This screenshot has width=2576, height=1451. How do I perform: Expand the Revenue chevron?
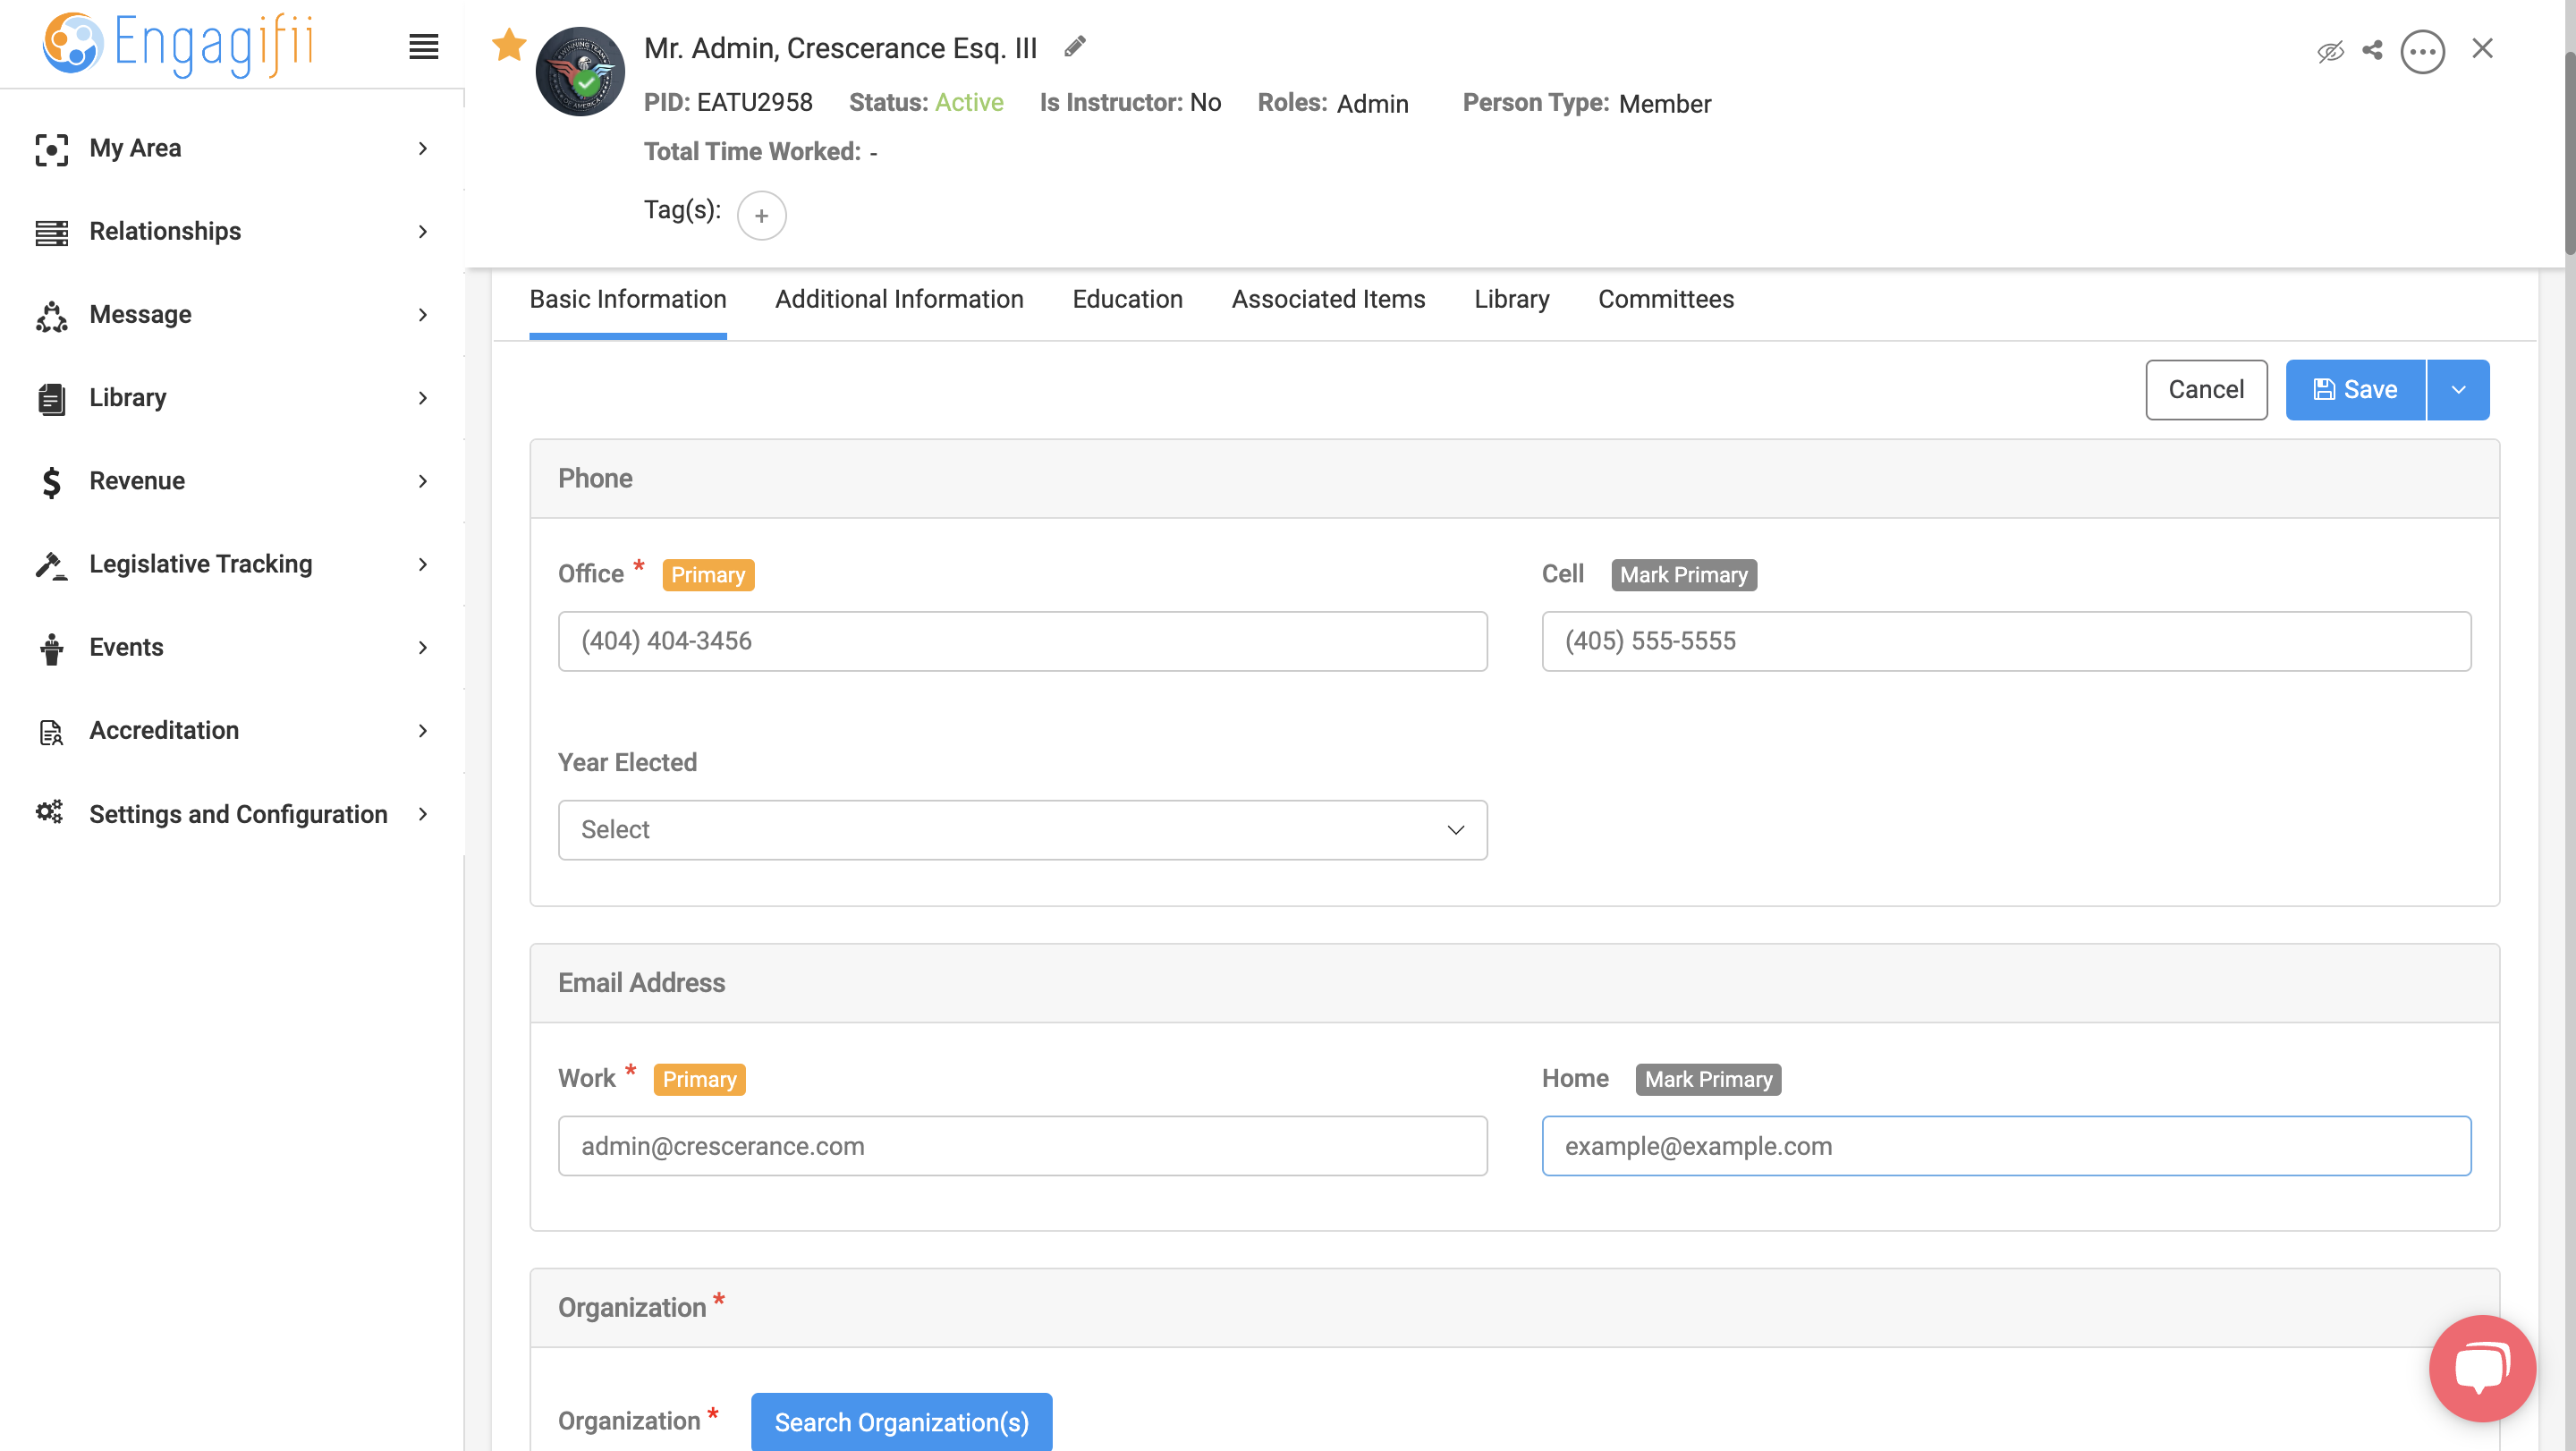coord(423,482)
